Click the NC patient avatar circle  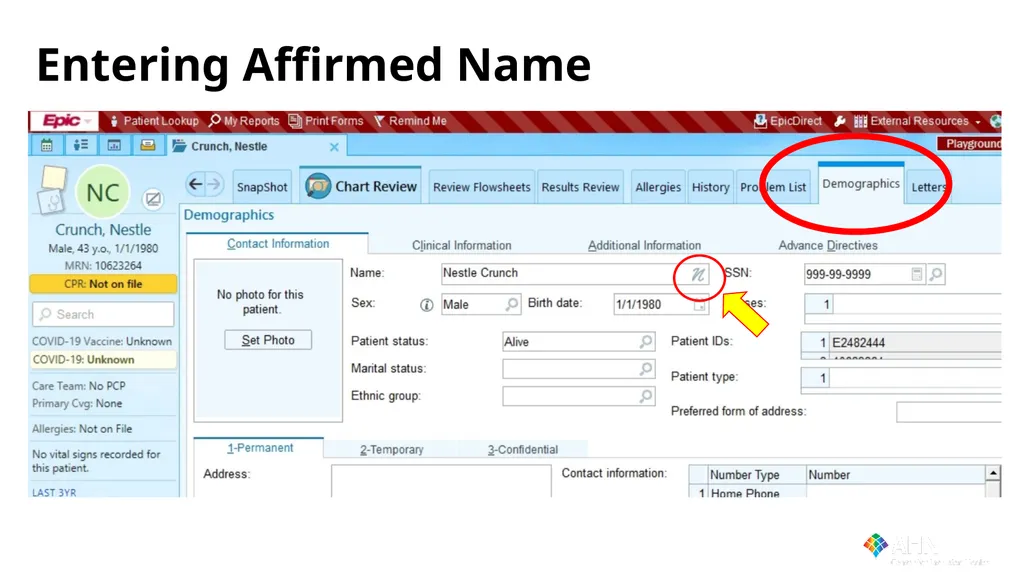click(103, 193)
